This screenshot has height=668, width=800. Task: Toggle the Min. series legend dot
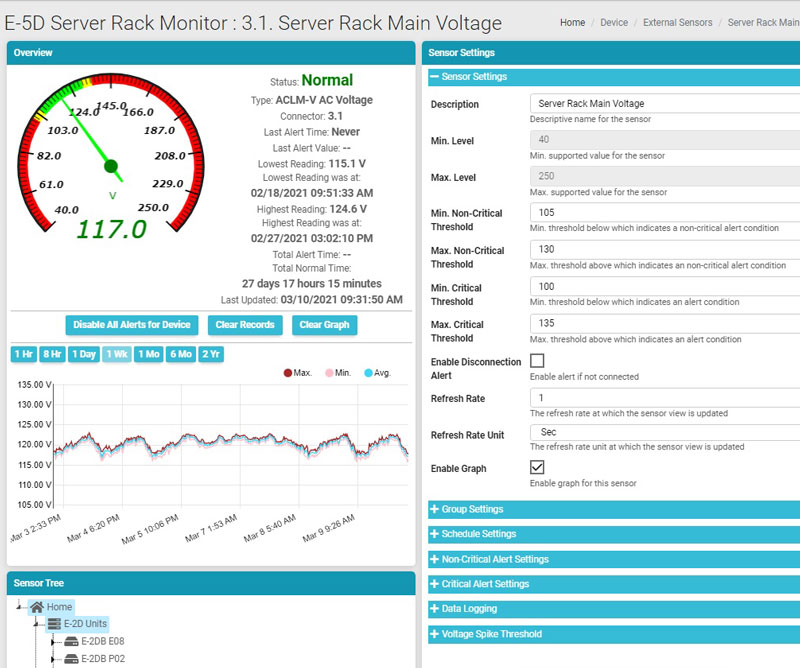pos(329,373)
